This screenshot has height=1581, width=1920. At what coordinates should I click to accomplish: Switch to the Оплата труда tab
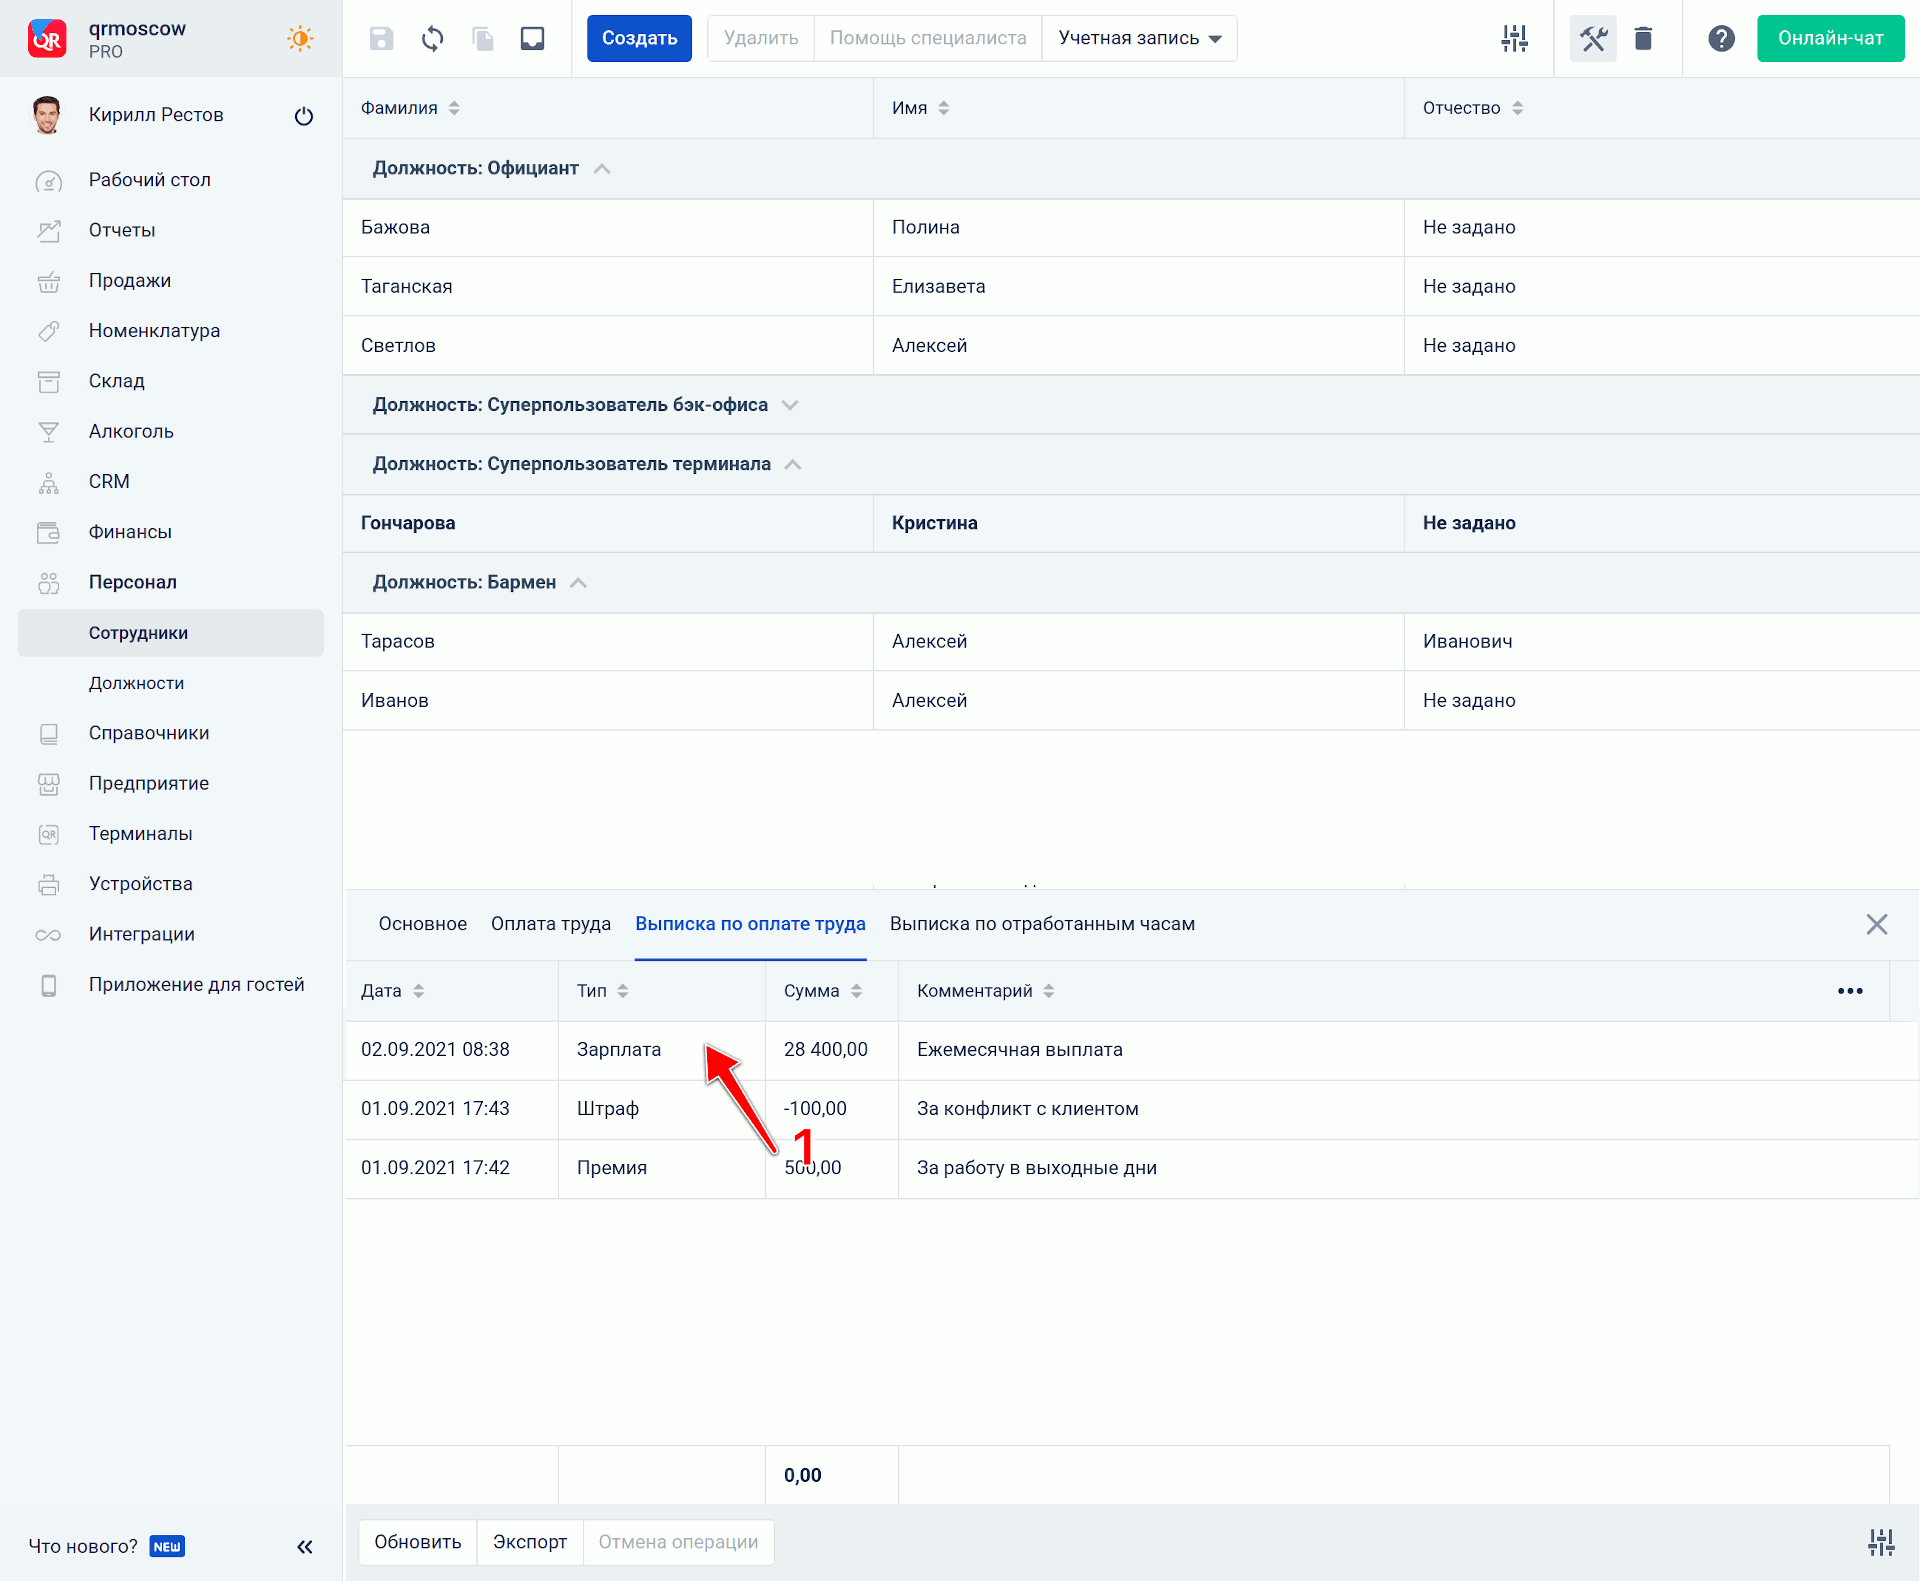coord(550,924)
